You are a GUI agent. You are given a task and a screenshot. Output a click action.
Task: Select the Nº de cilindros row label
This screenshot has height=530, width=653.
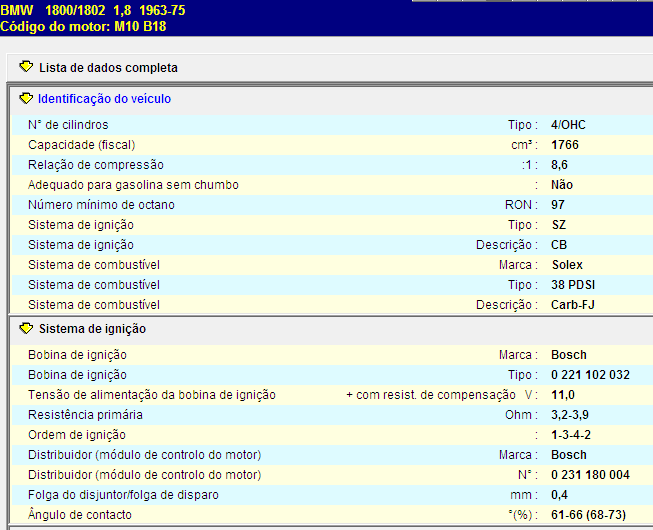[x=68, y=125]
